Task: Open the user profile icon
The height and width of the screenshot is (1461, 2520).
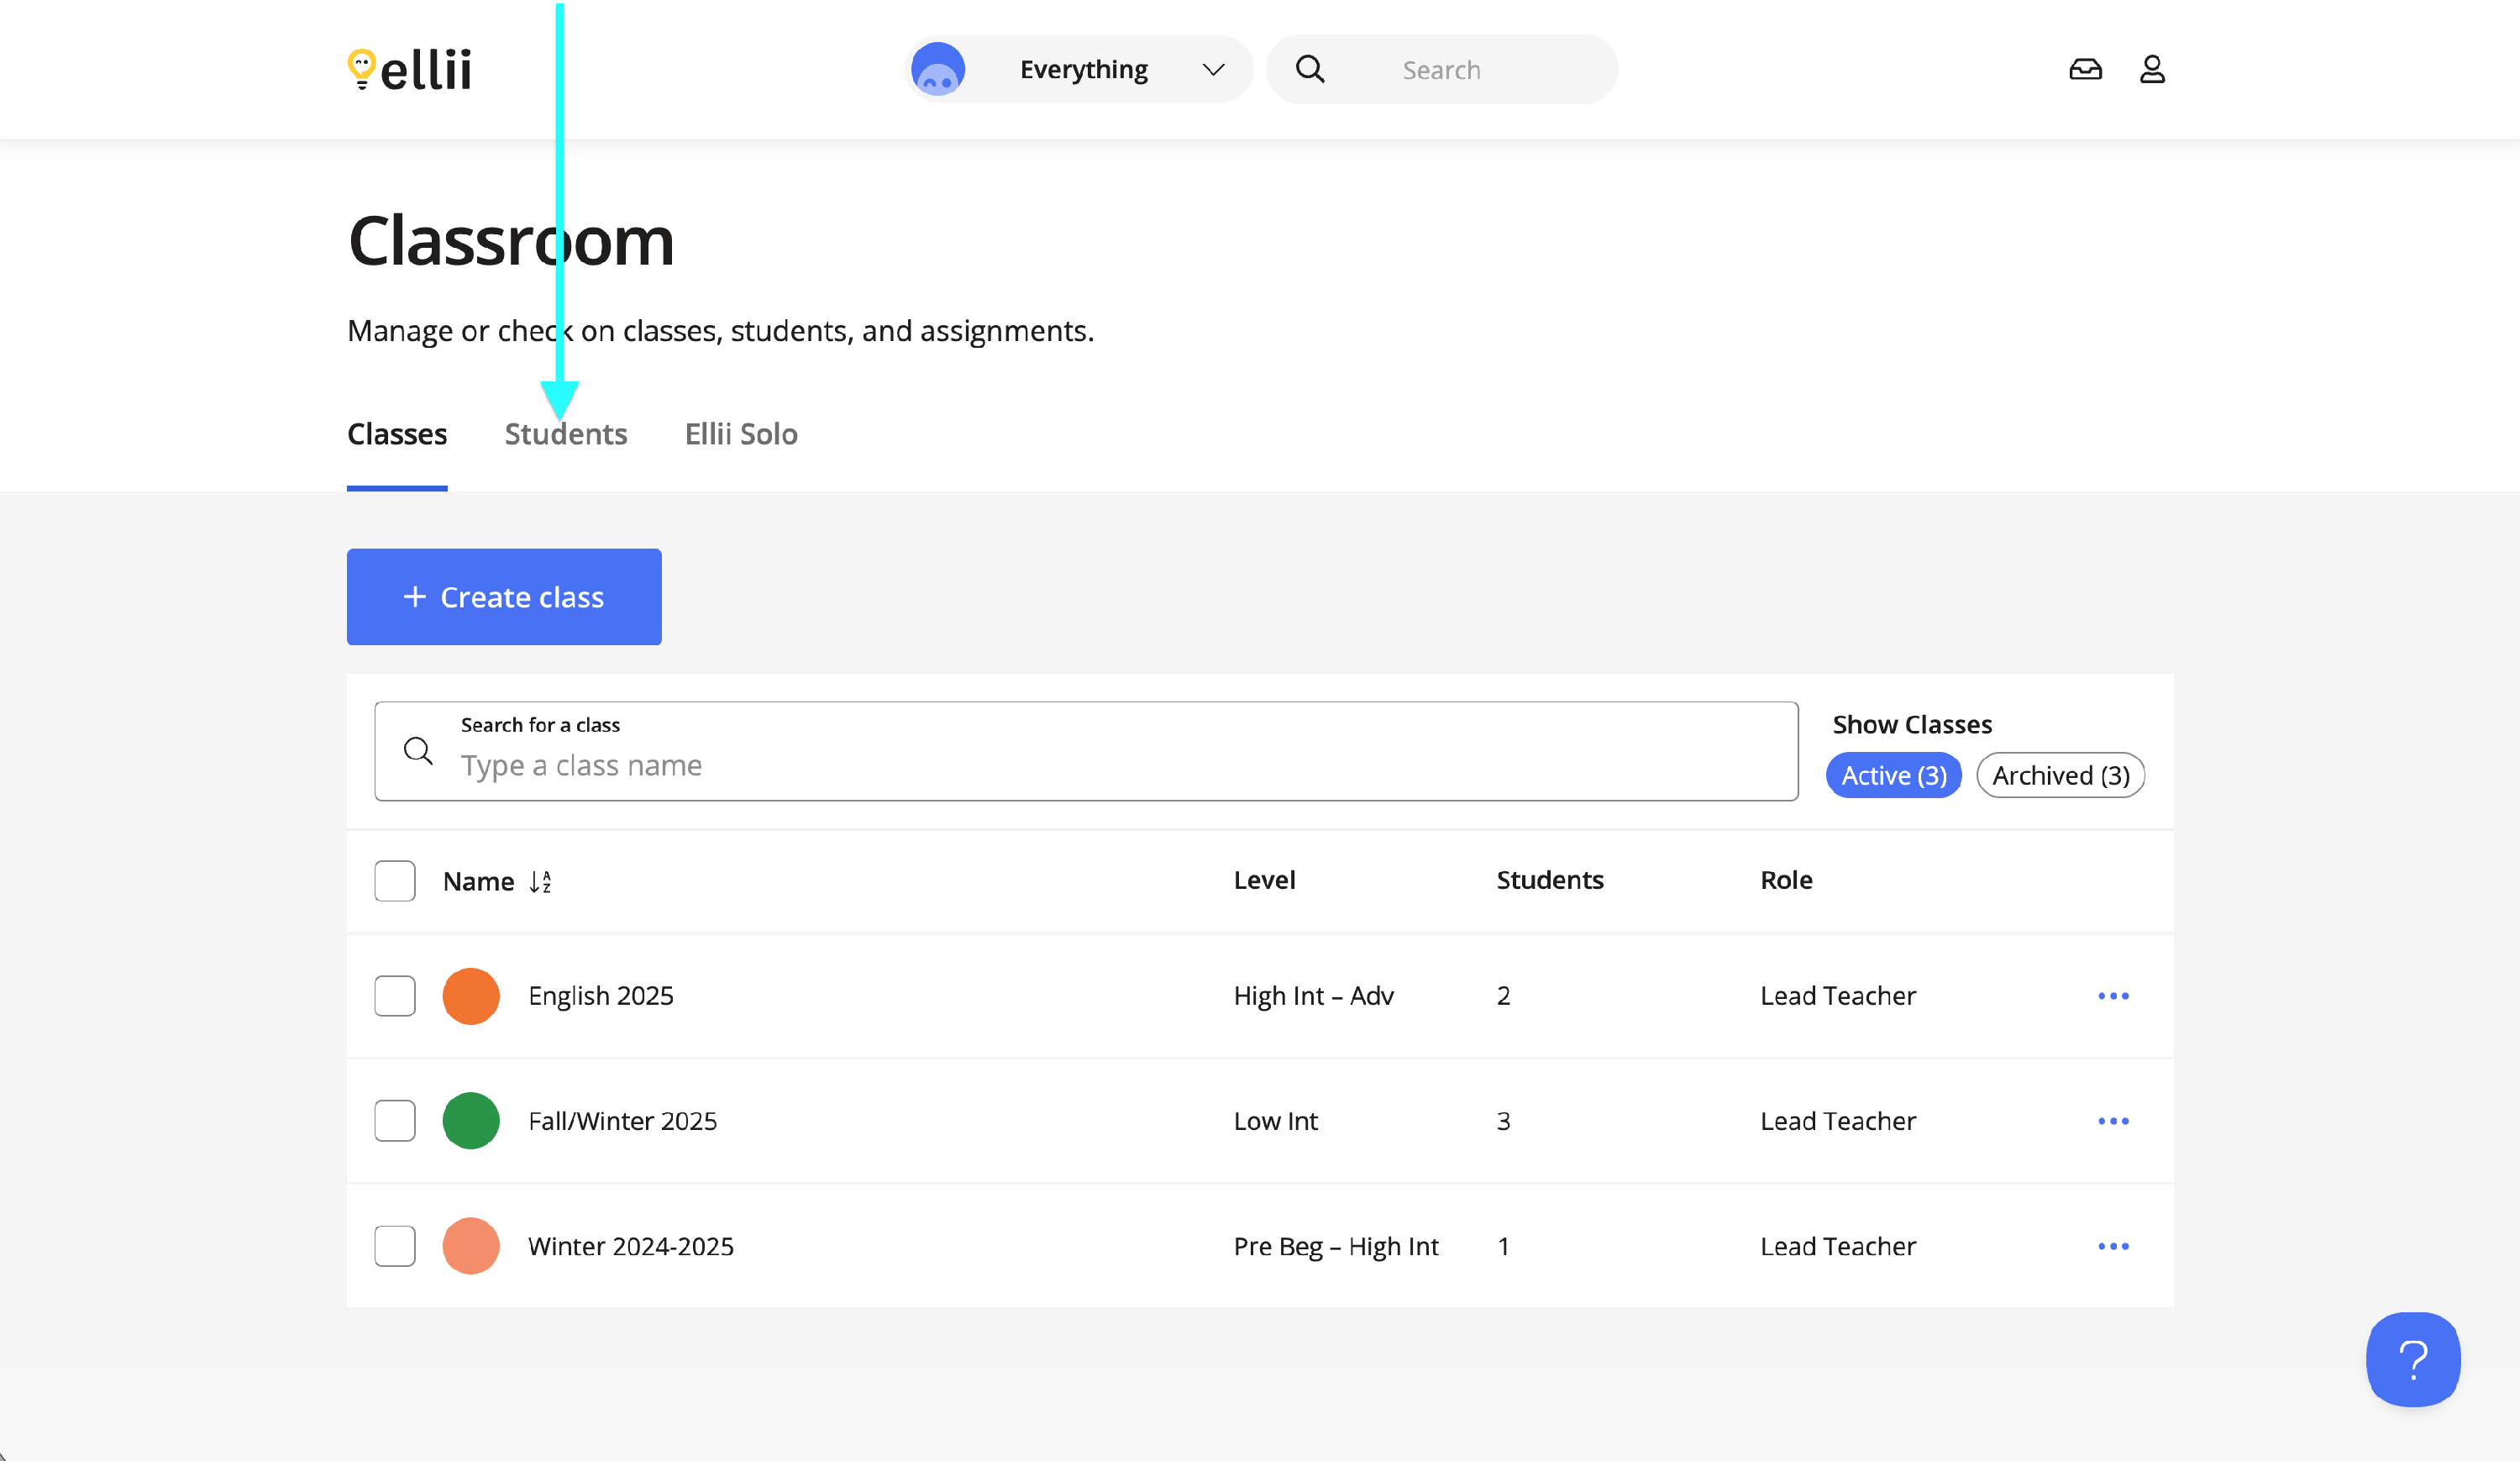Action: click(x=2152, y=69)
